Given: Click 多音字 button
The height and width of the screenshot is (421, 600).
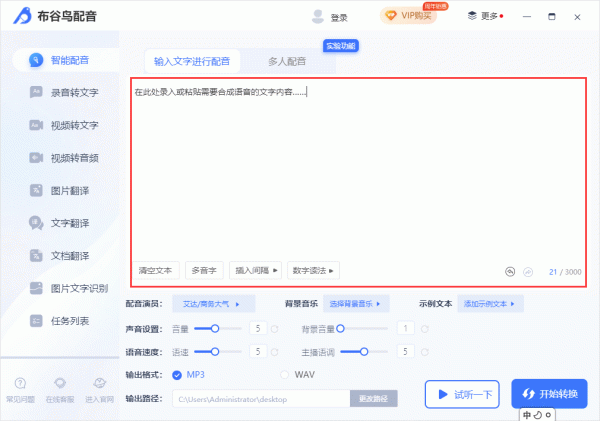Looking at the screenshot, I should coord(204,271).
